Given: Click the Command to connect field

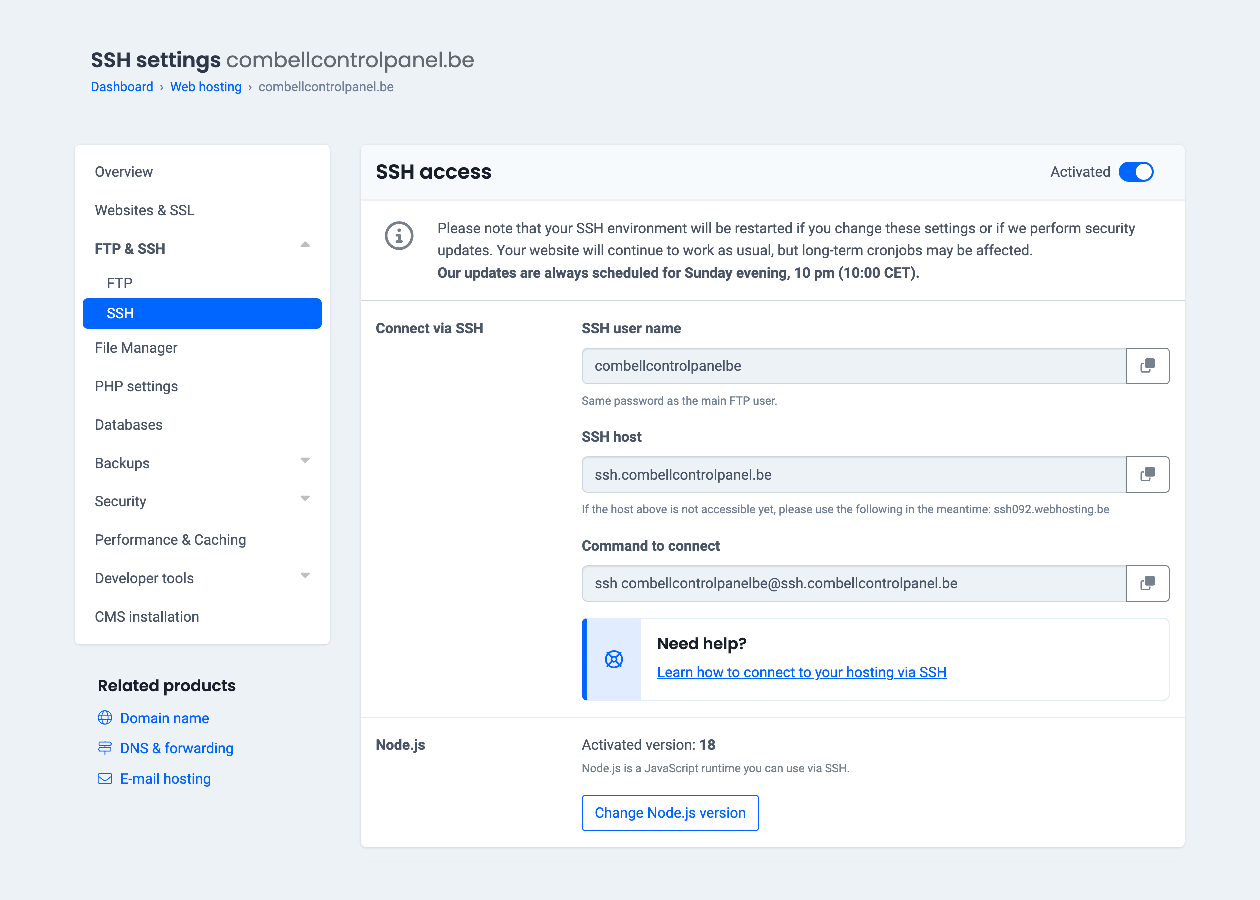Looking at the screenshot, I should click(x=854, y=583).
